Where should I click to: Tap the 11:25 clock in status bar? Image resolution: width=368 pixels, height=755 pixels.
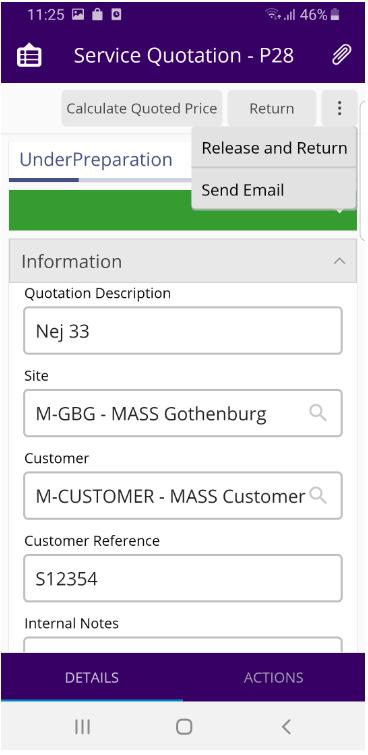46,15
